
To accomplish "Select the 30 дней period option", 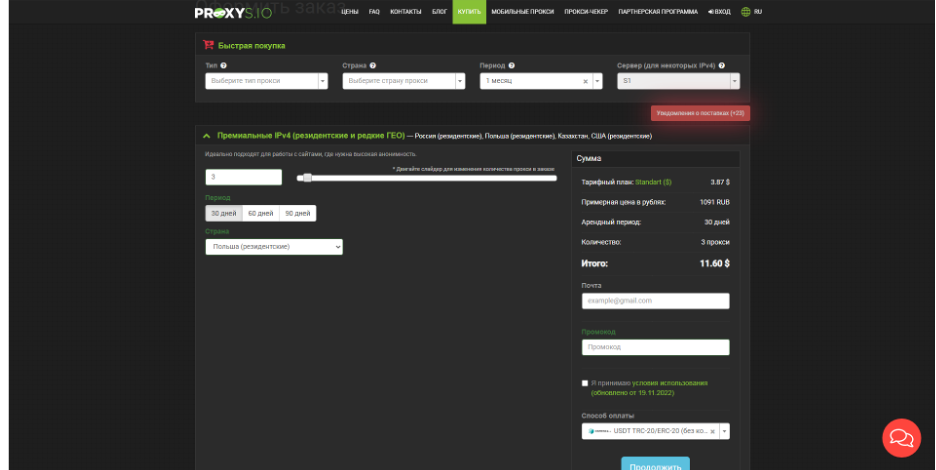I will click(x=224, y=213).
